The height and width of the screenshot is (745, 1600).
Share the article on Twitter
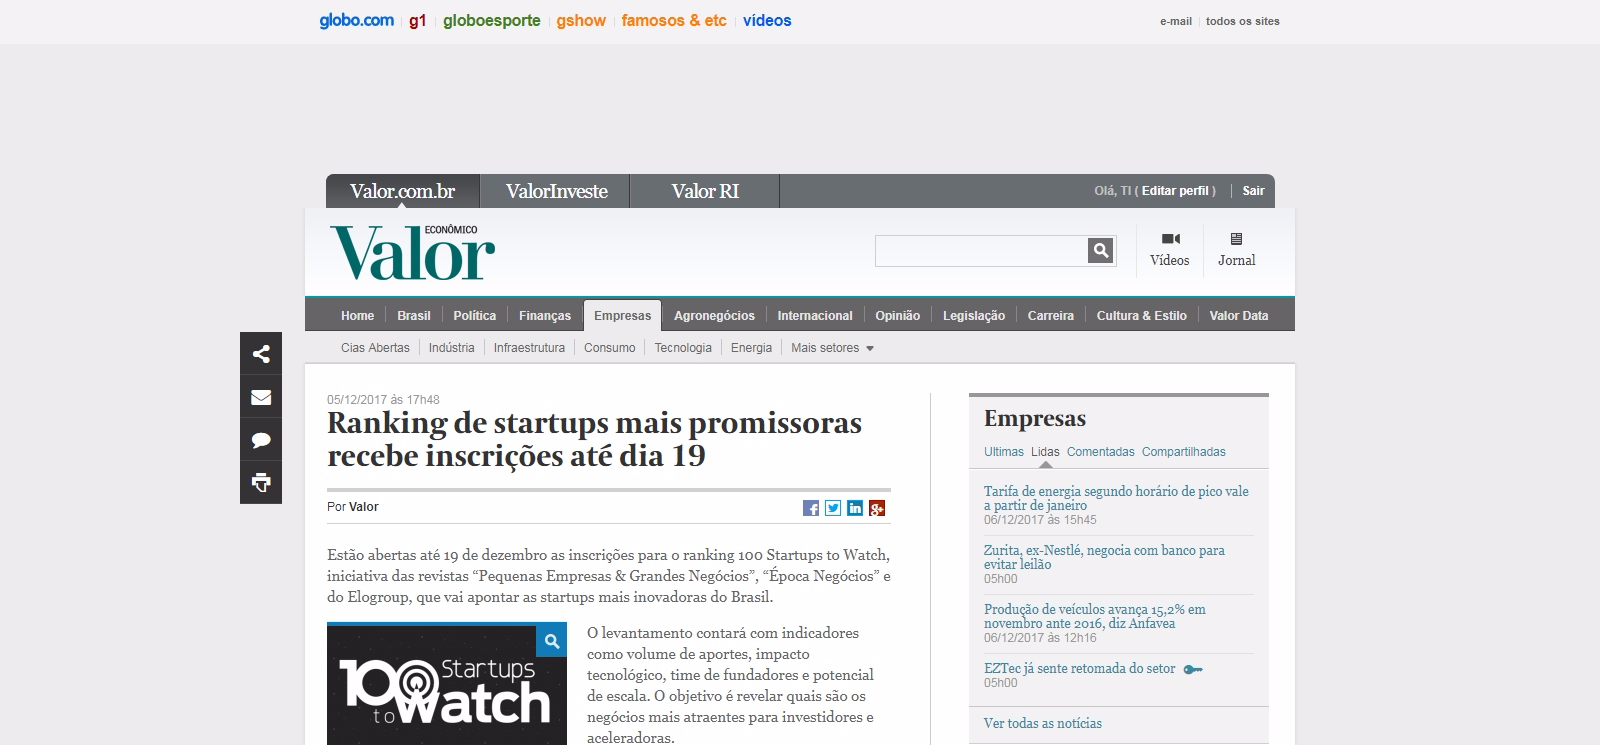pyautogui.click(x=833, y=508)
